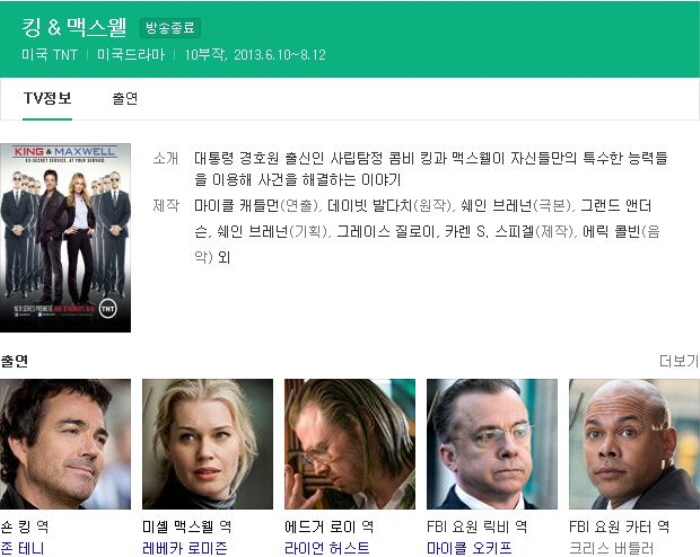This screenshot has height=557, width=700.
Task: Click the 마이클 캐틀먼 director name
Action: point(237,206)
